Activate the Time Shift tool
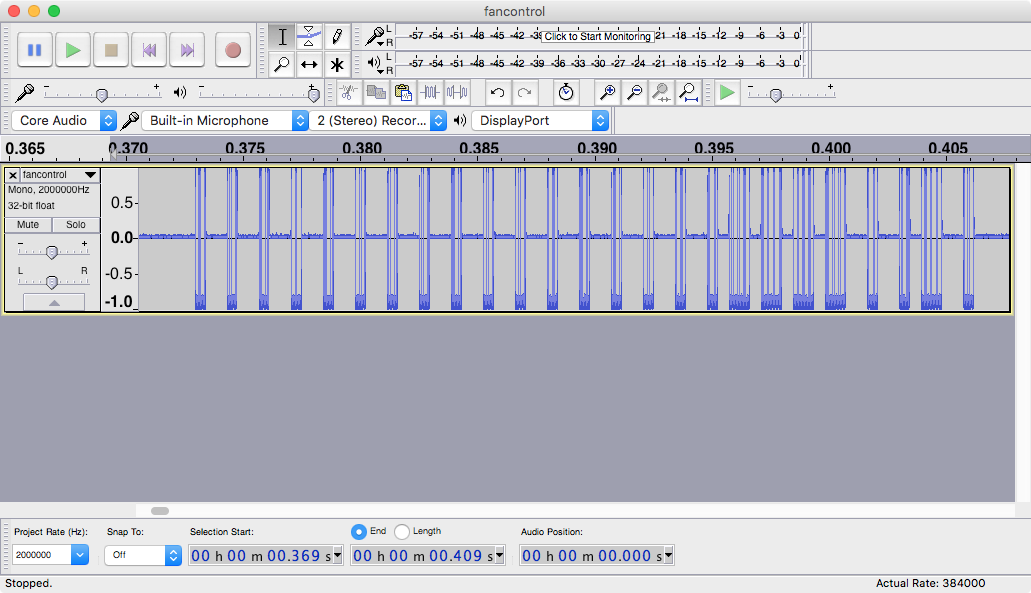 [x=310, y=65]
